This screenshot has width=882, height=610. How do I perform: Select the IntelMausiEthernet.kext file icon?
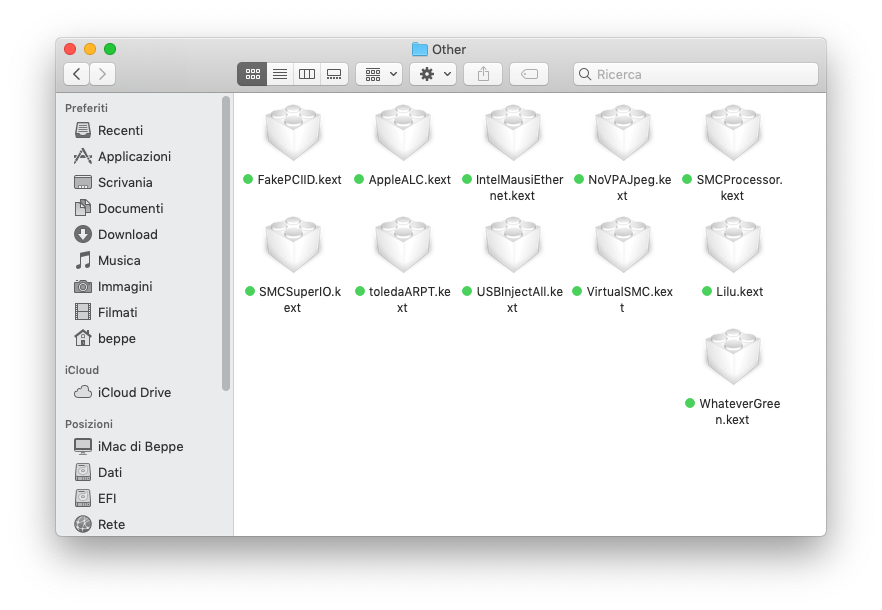click(x=513, y=133)
